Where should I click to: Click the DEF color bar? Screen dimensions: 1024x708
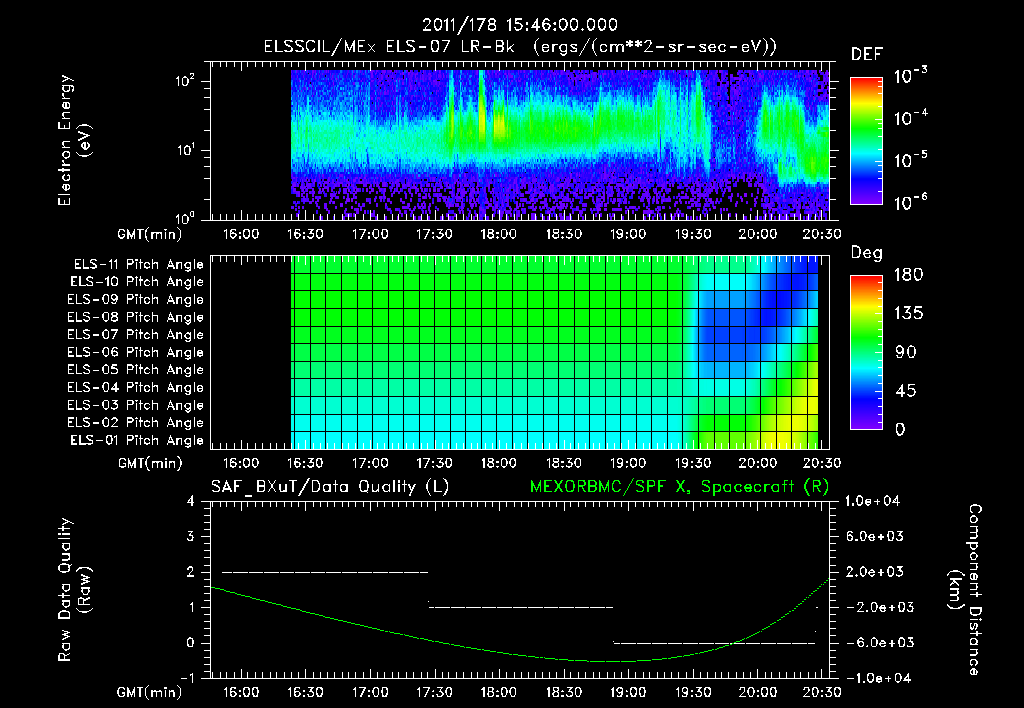tap(866, 141)
